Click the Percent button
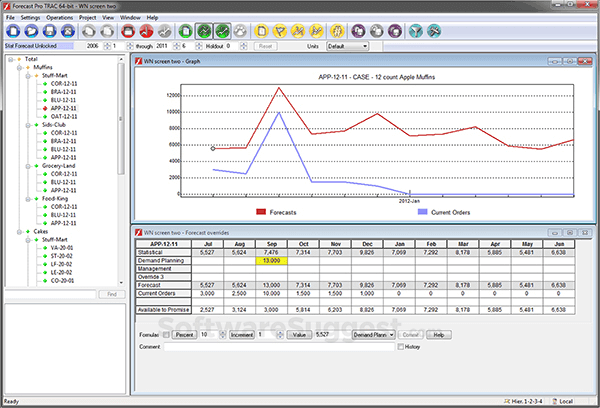600x408 pixels. coord(185,337)
